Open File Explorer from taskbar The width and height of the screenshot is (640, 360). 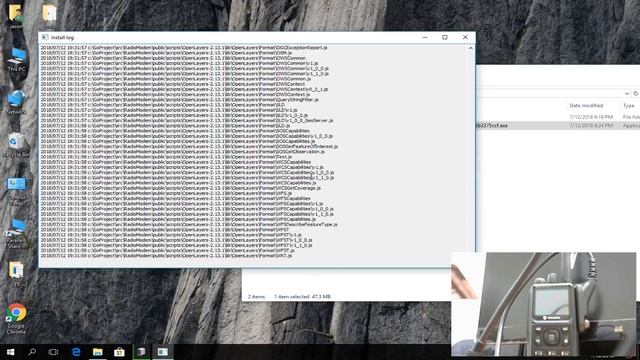click(98, 352)
